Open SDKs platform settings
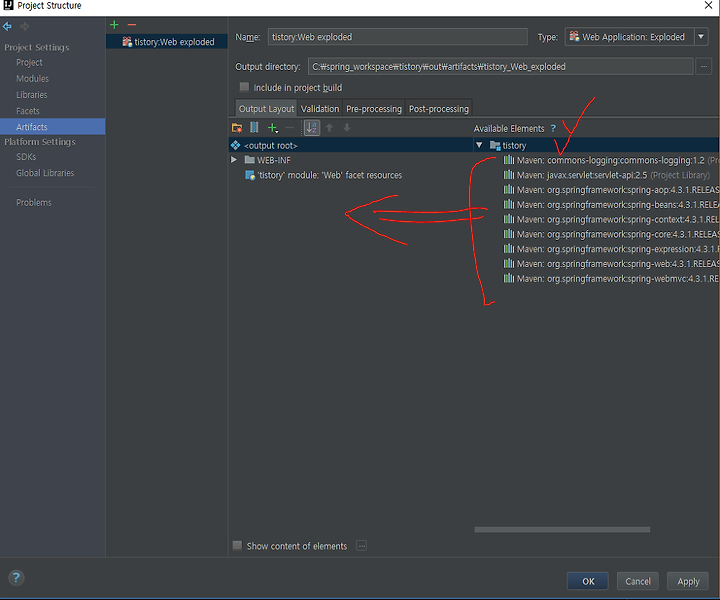The height and width of the screenshot is (600, 720). 26,157
